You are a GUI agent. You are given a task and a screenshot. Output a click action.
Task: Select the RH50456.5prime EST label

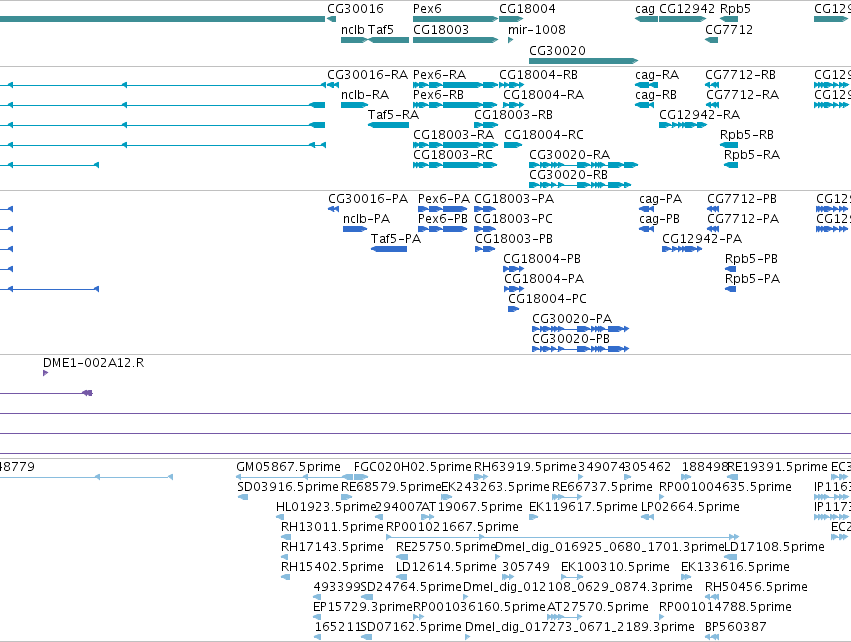coord(756,587)
